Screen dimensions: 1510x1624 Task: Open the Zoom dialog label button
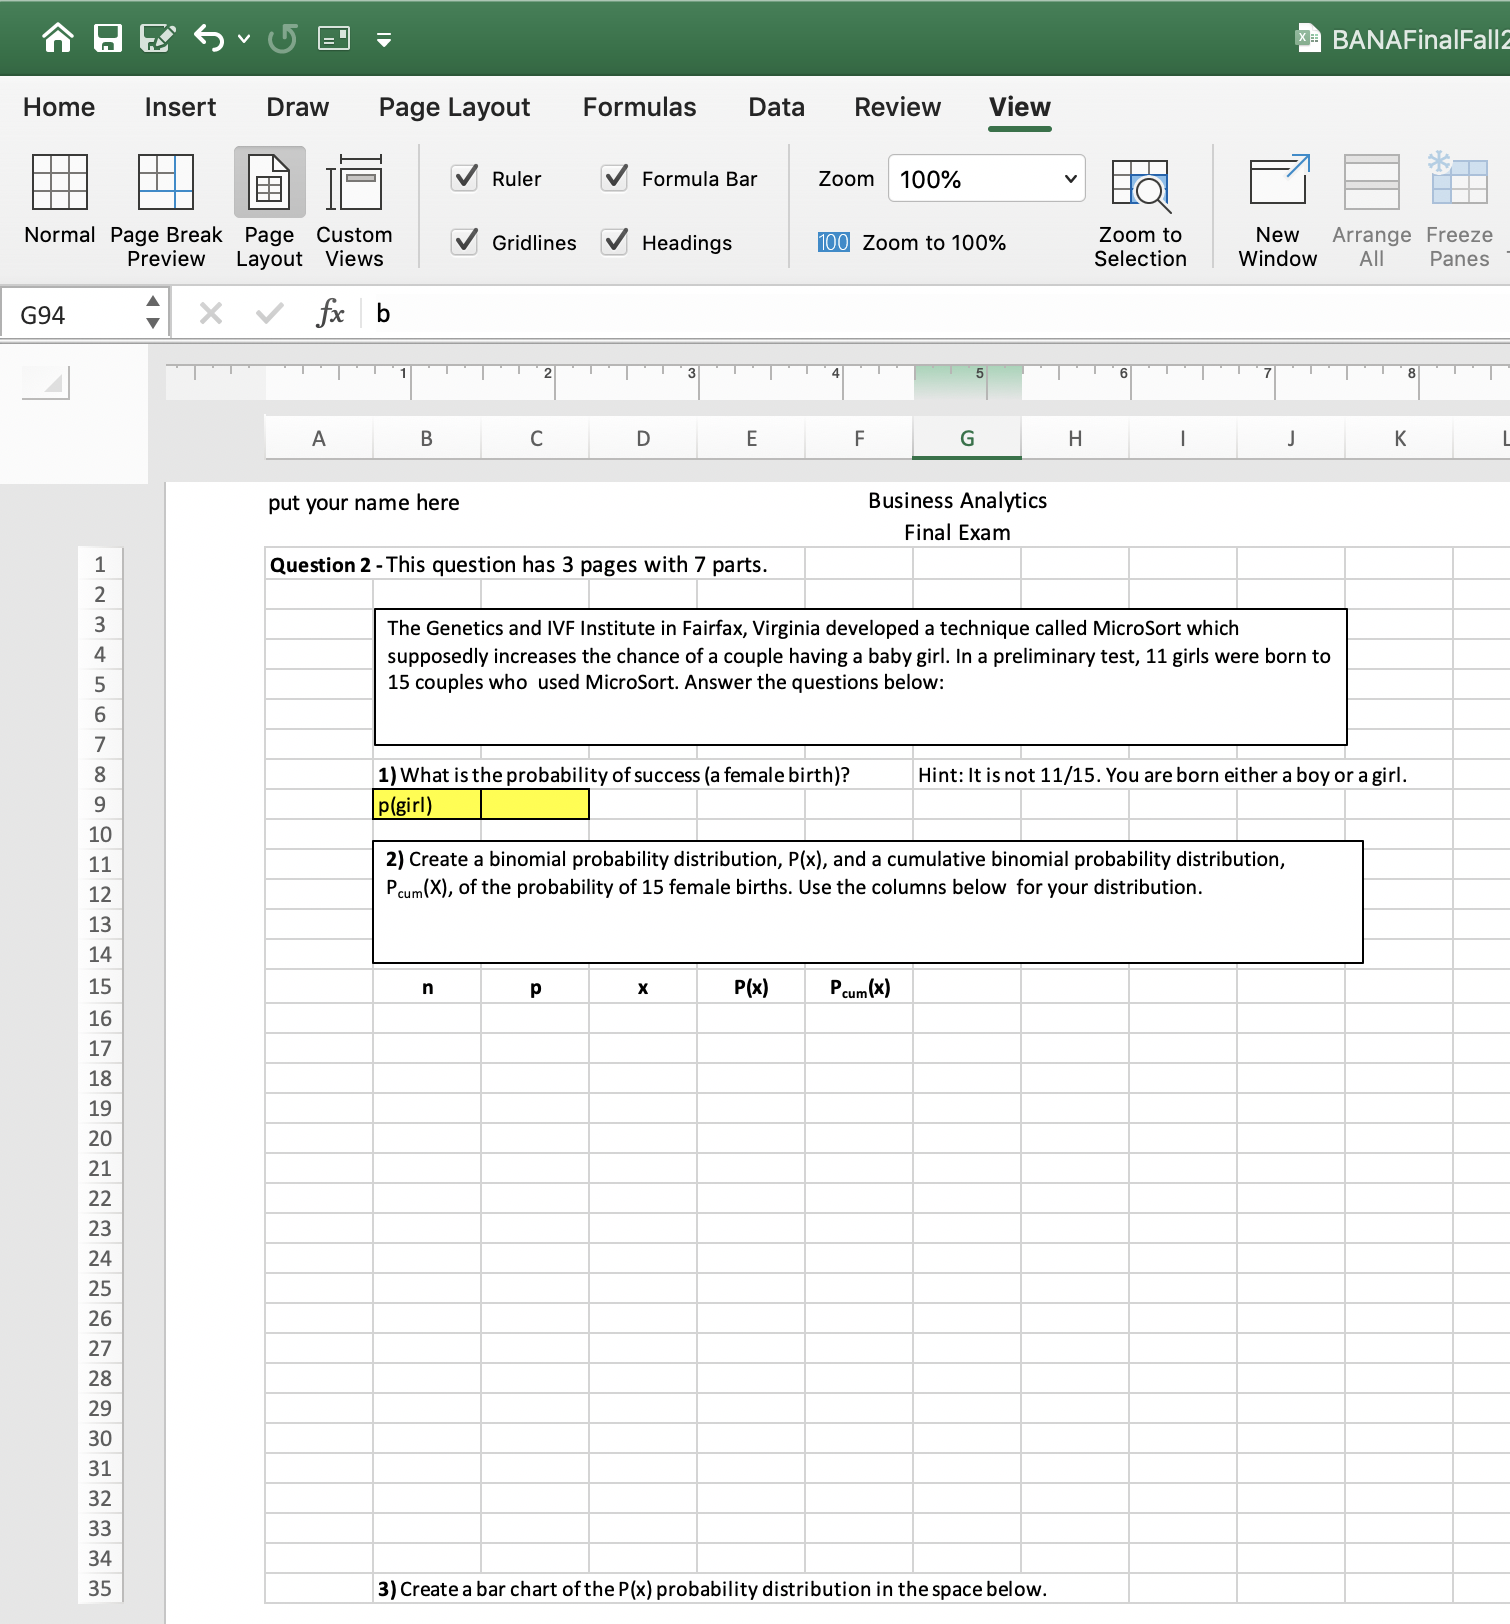(846, 178)
